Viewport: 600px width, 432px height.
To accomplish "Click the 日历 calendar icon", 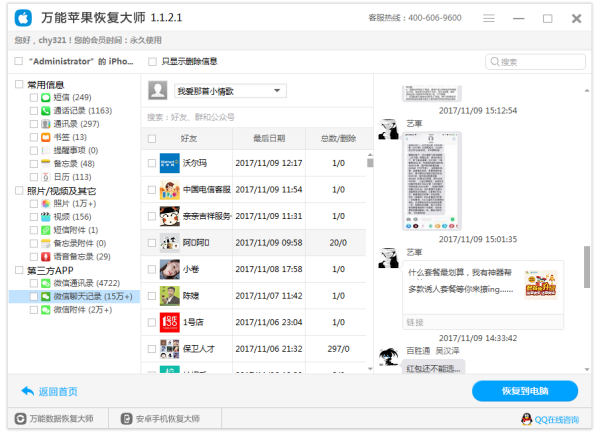I will 46,177.
